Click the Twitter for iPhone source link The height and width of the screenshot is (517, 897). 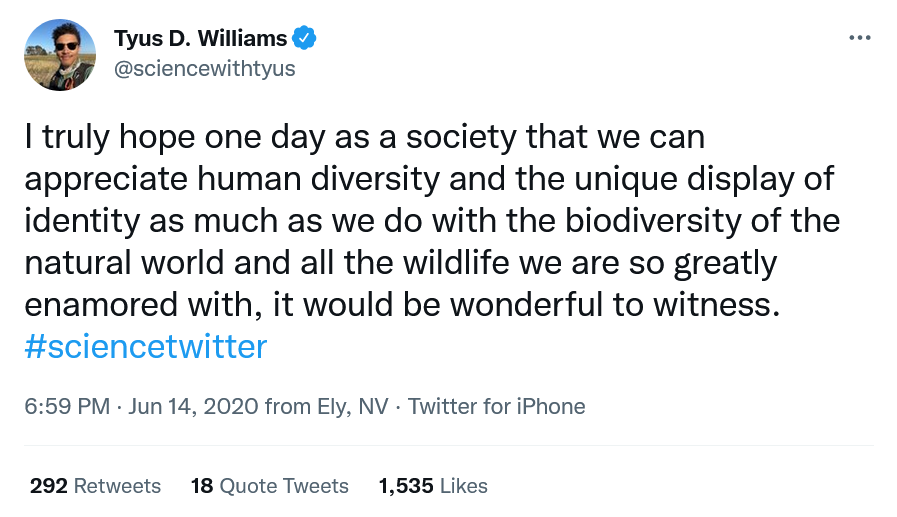pos(497,407)
